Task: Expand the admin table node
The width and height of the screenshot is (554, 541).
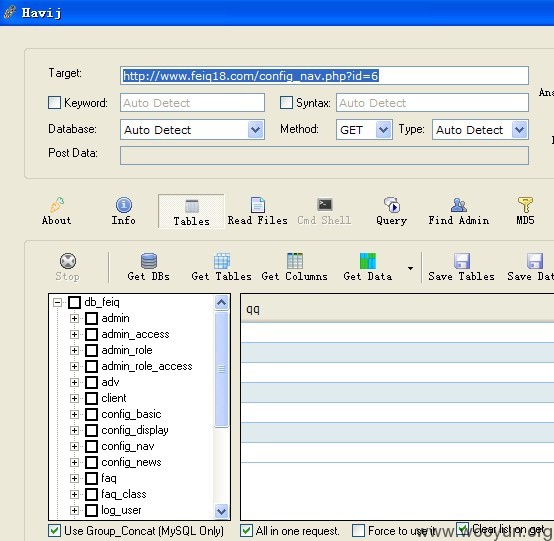Action: [74, 318]
